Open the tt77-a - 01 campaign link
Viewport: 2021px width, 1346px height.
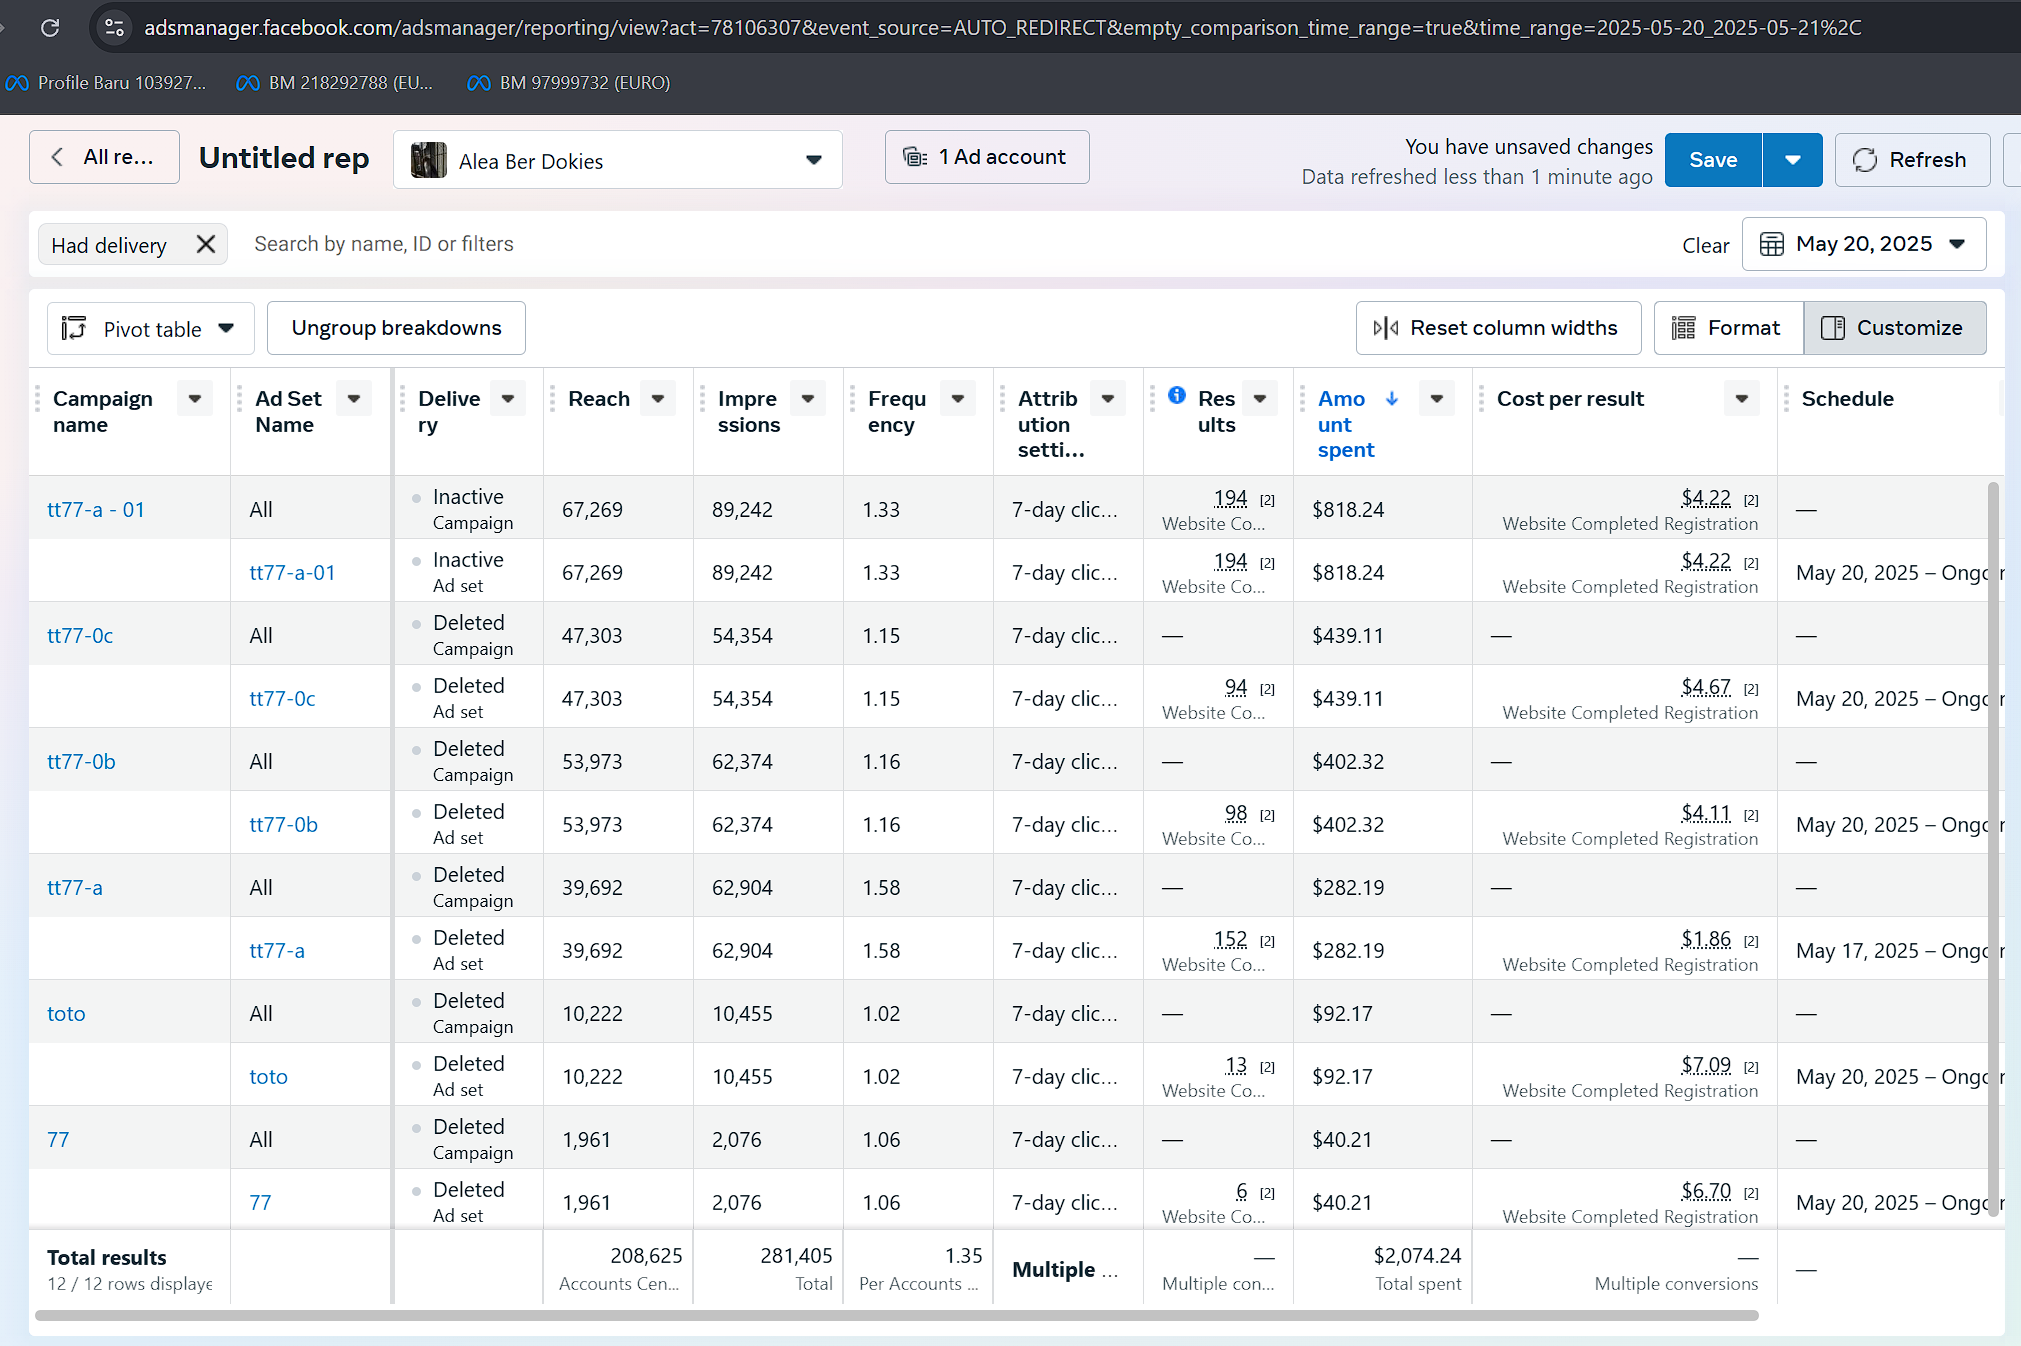(x=96, y=510)
